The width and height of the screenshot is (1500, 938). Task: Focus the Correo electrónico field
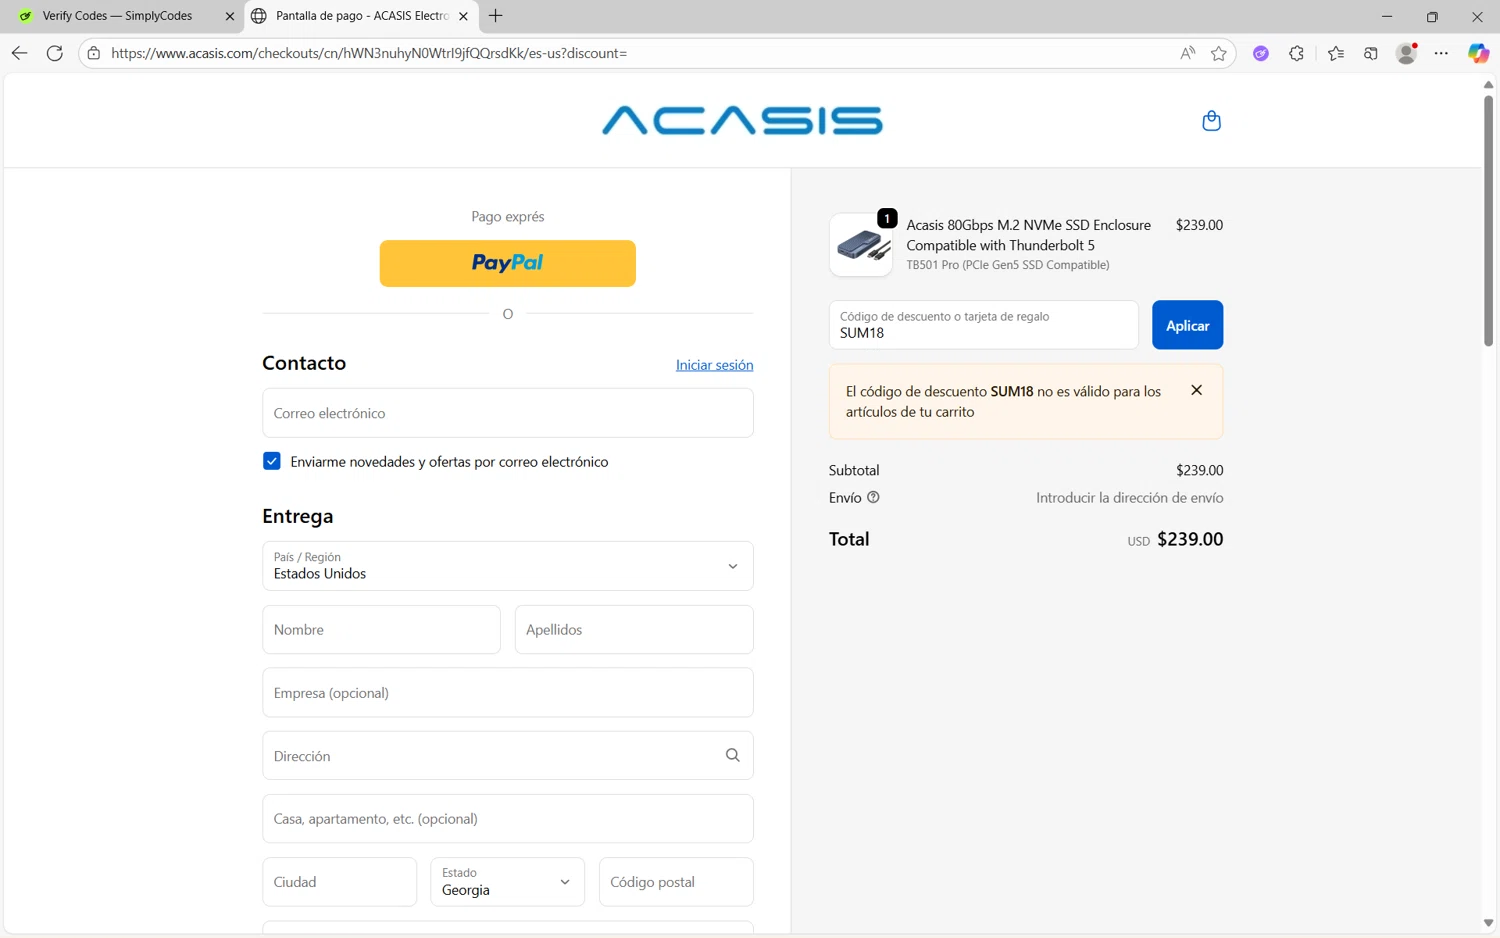pos(508,413)
